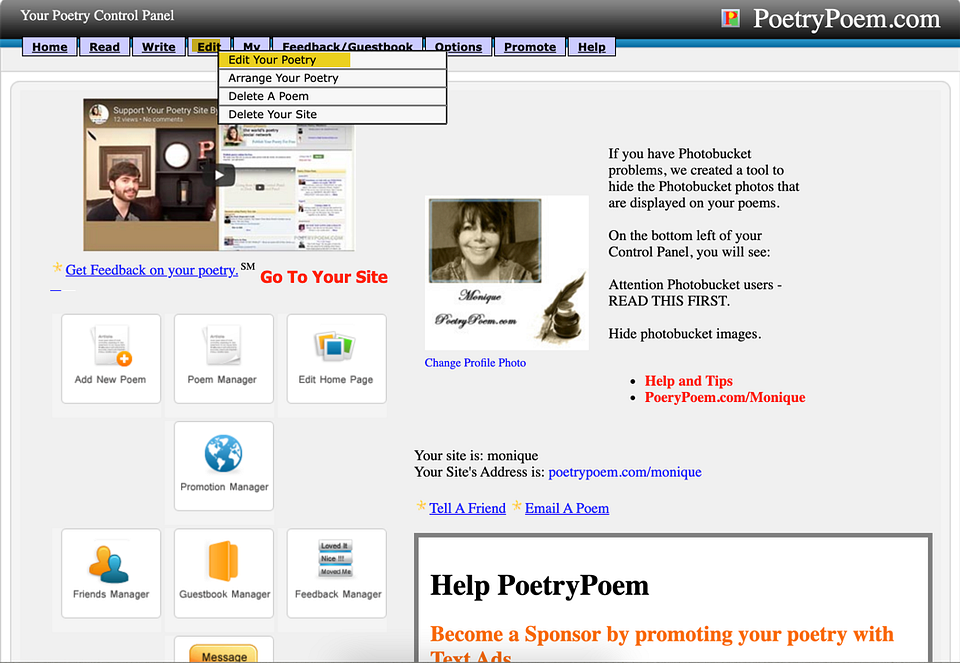Click Change Profile Photo link

[x=475, y=363]
